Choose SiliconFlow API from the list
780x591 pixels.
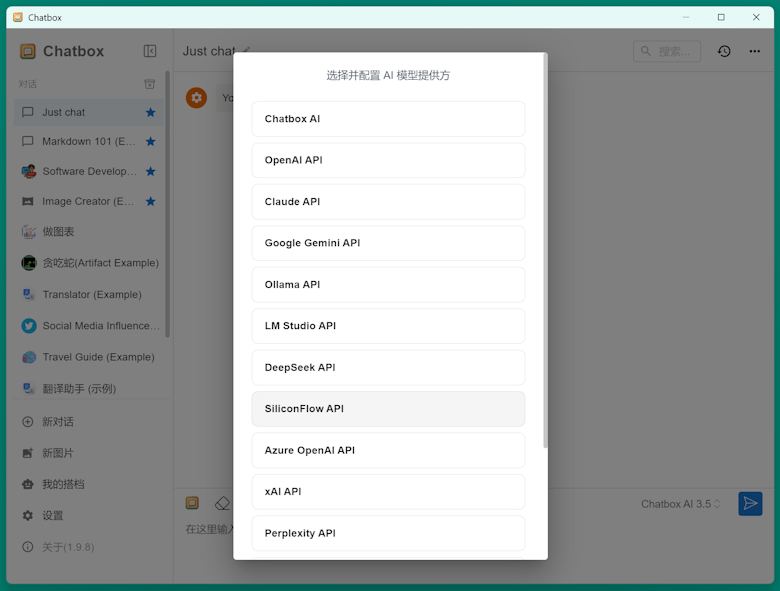pyautogui.click(x=388, y=409)
